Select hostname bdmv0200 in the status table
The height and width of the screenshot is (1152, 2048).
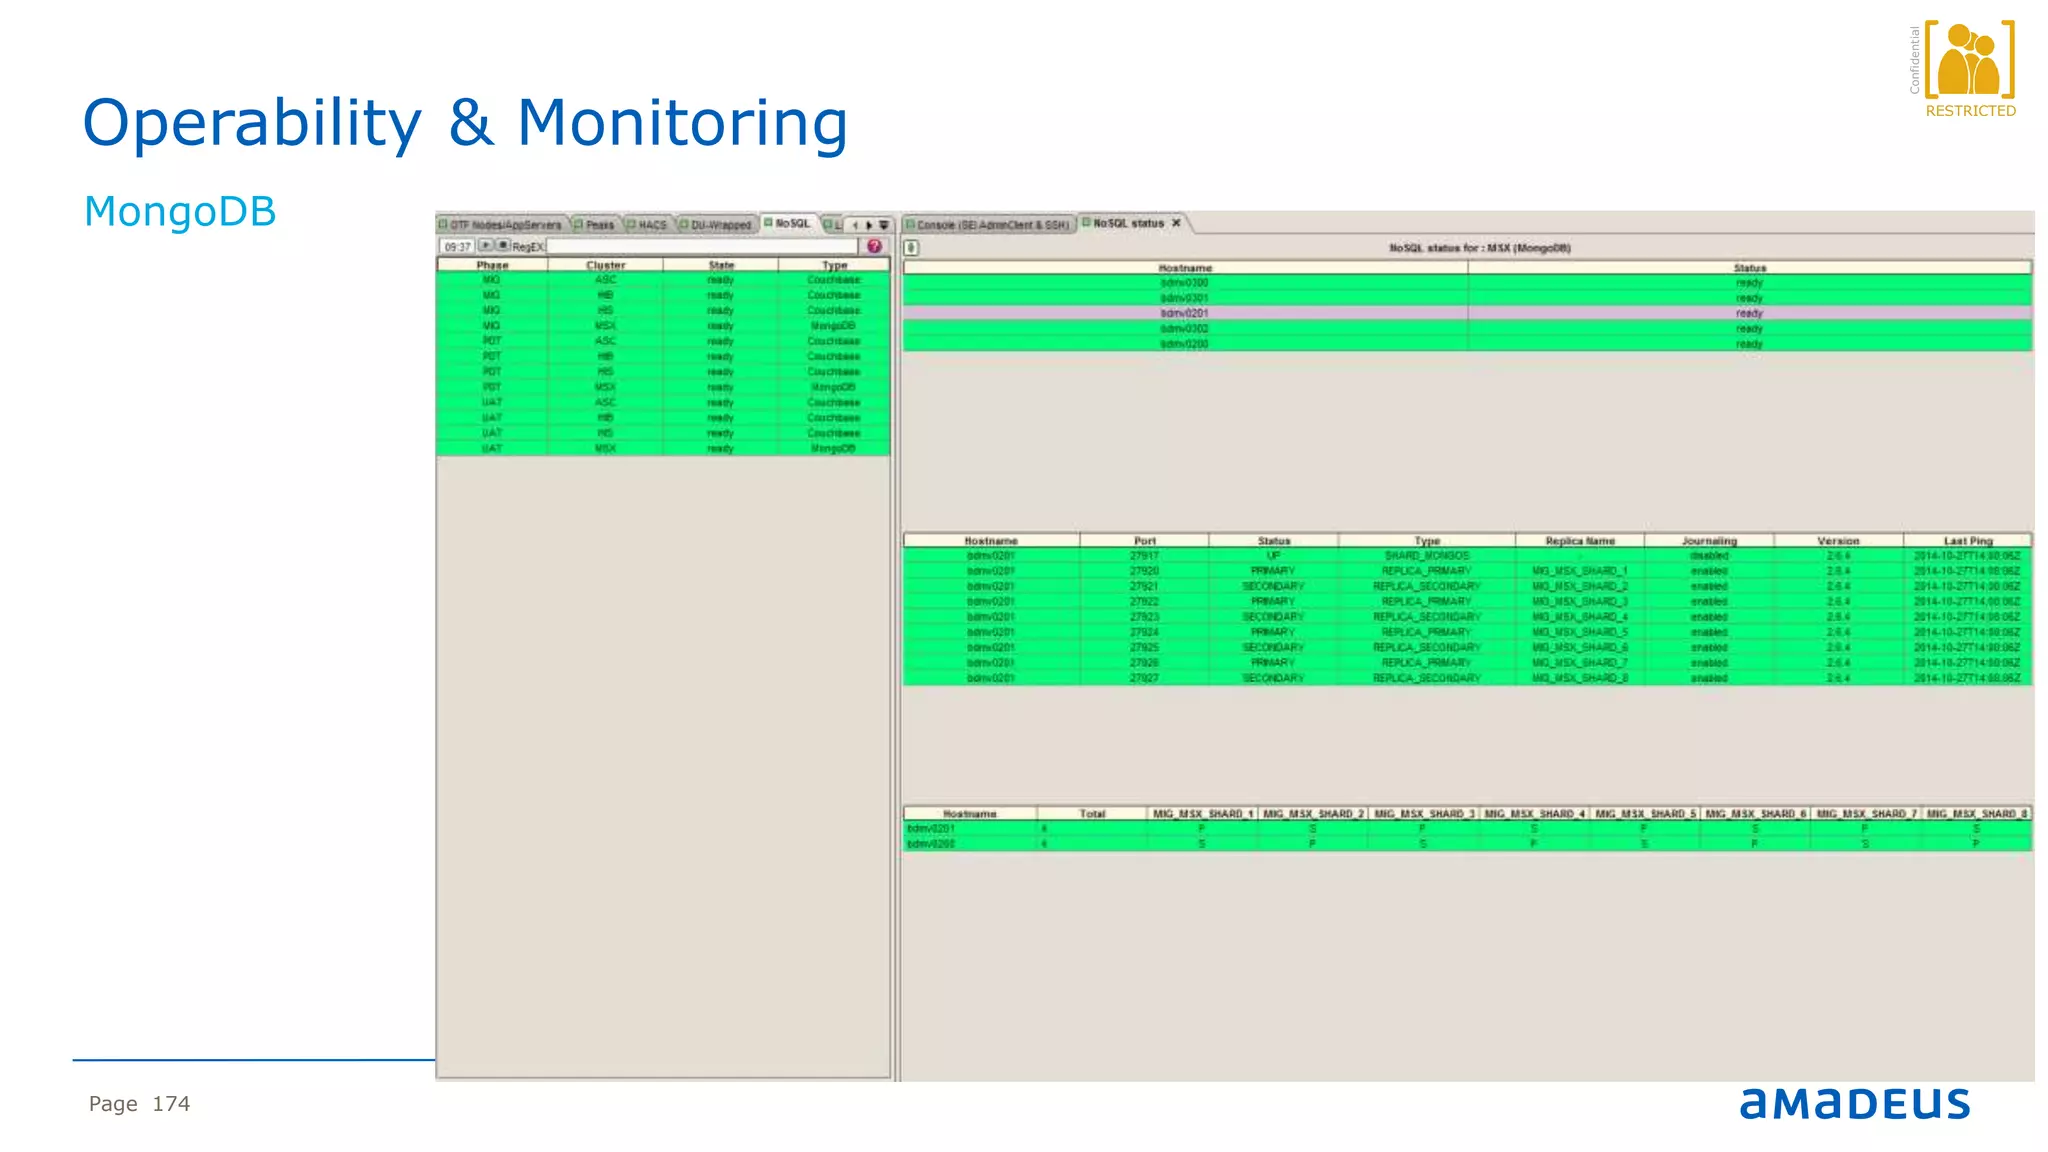point(1184,344)
